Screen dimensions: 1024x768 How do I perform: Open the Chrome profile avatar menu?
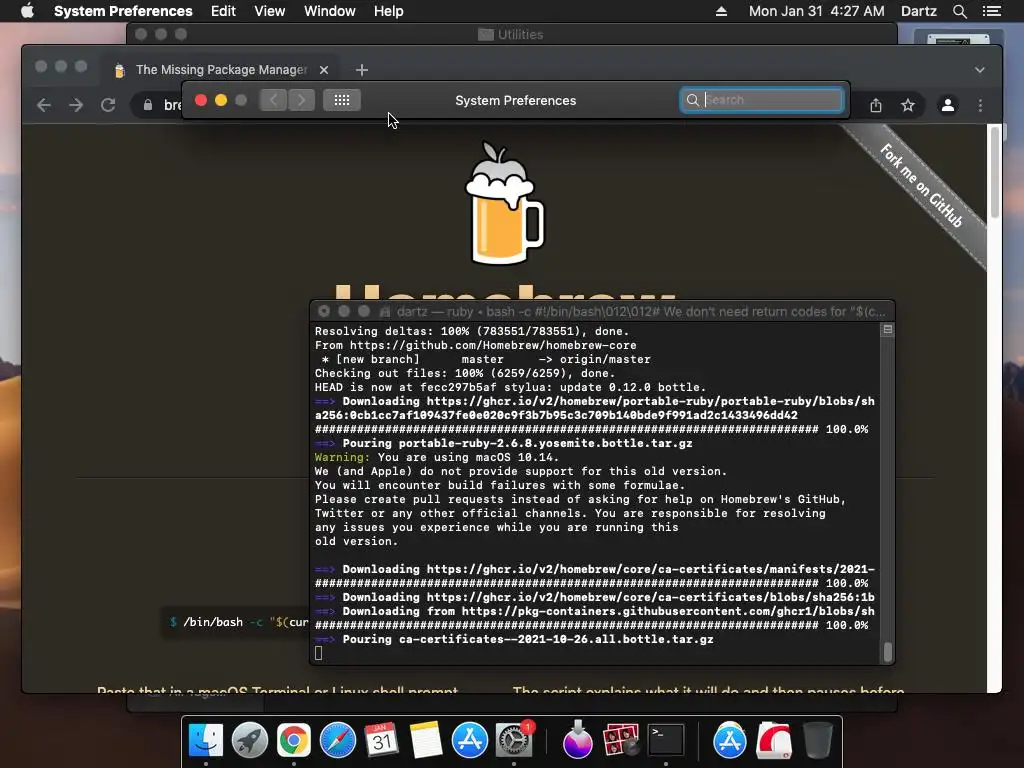click(x=948, y=105)
